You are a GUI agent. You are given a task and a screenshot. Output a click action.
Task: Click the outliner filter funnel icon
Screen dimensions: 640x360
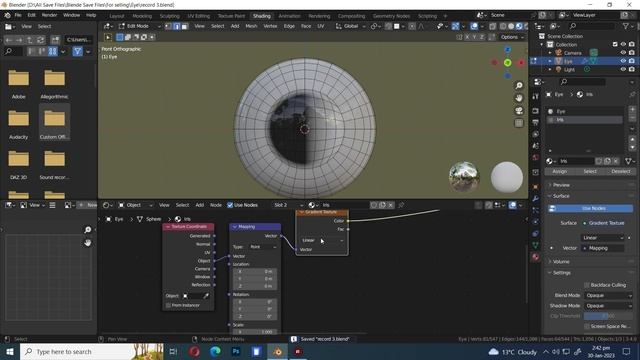click(x=626, y=26)
